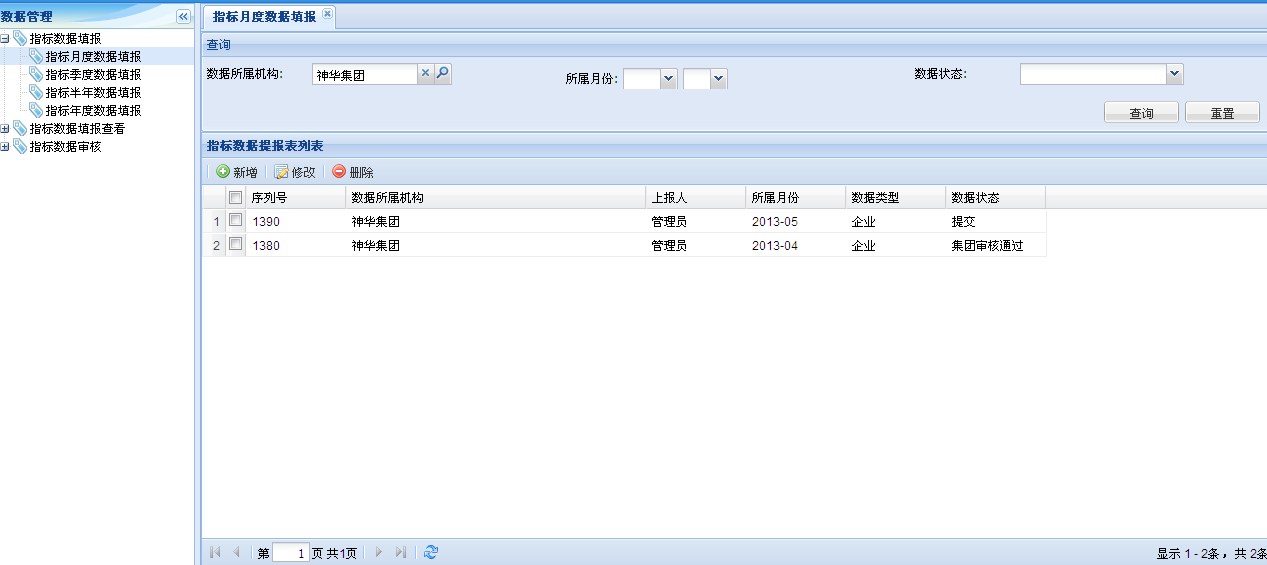Click the 修改 edit toolbar button
Screen dimensions: 1267x565
pos(295,172)
